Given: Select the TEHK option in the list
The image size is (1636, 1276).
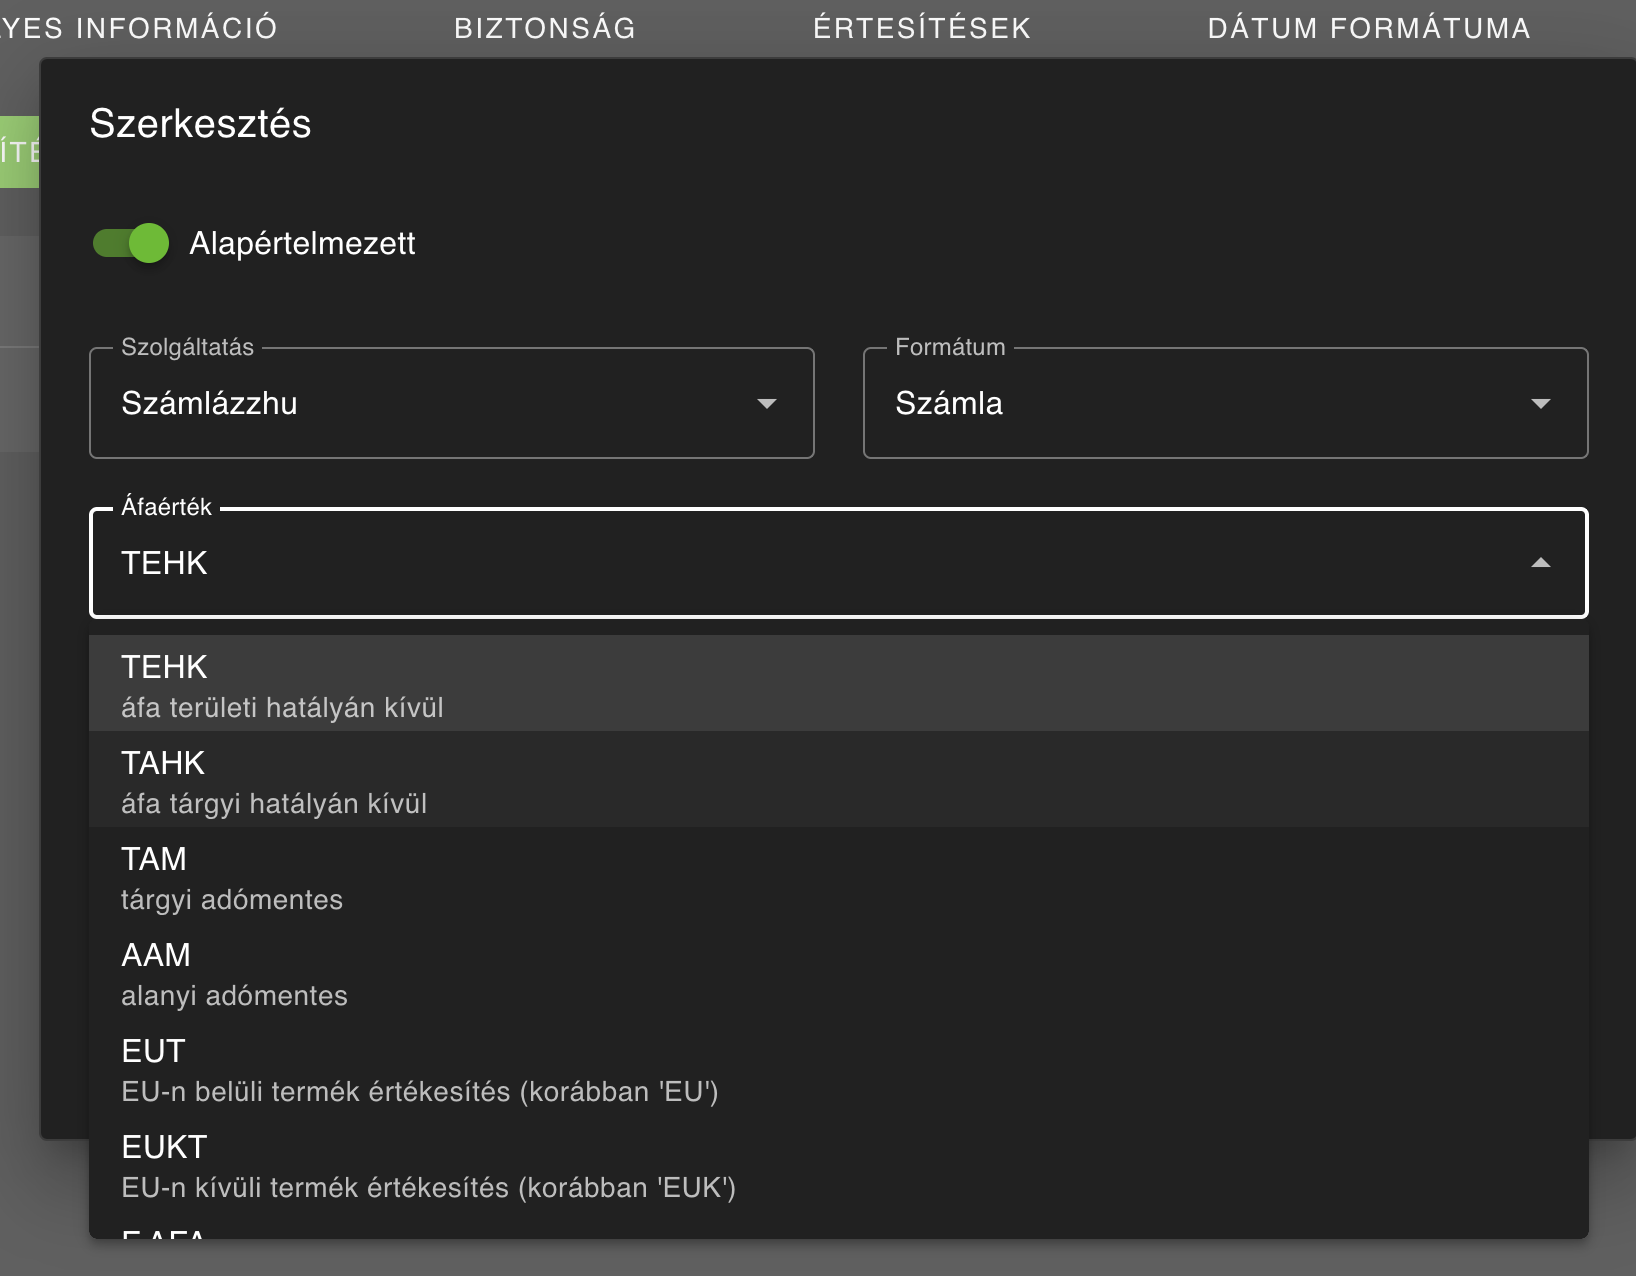Looking at the screenshot, I should 838,684.
